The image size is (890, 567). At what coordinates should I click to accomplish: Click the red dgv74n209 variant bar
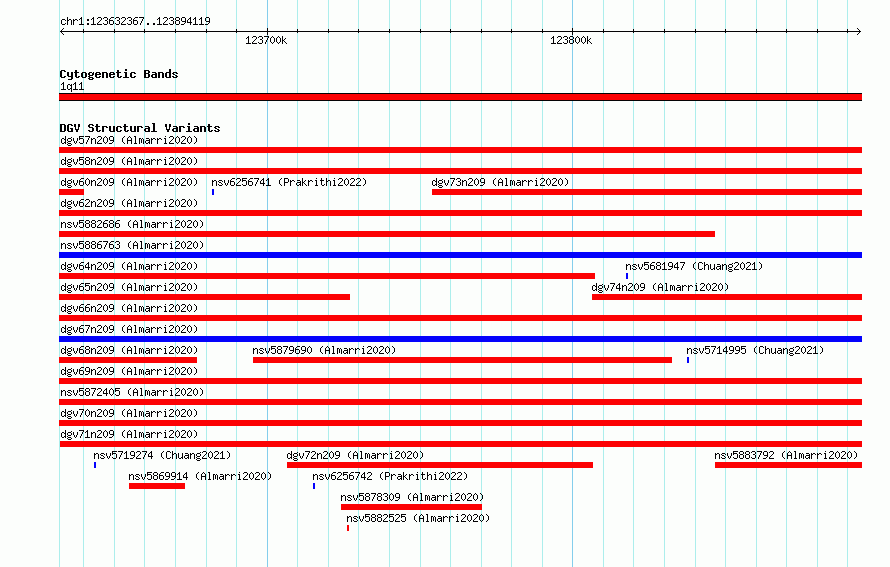tap(727, 297)
